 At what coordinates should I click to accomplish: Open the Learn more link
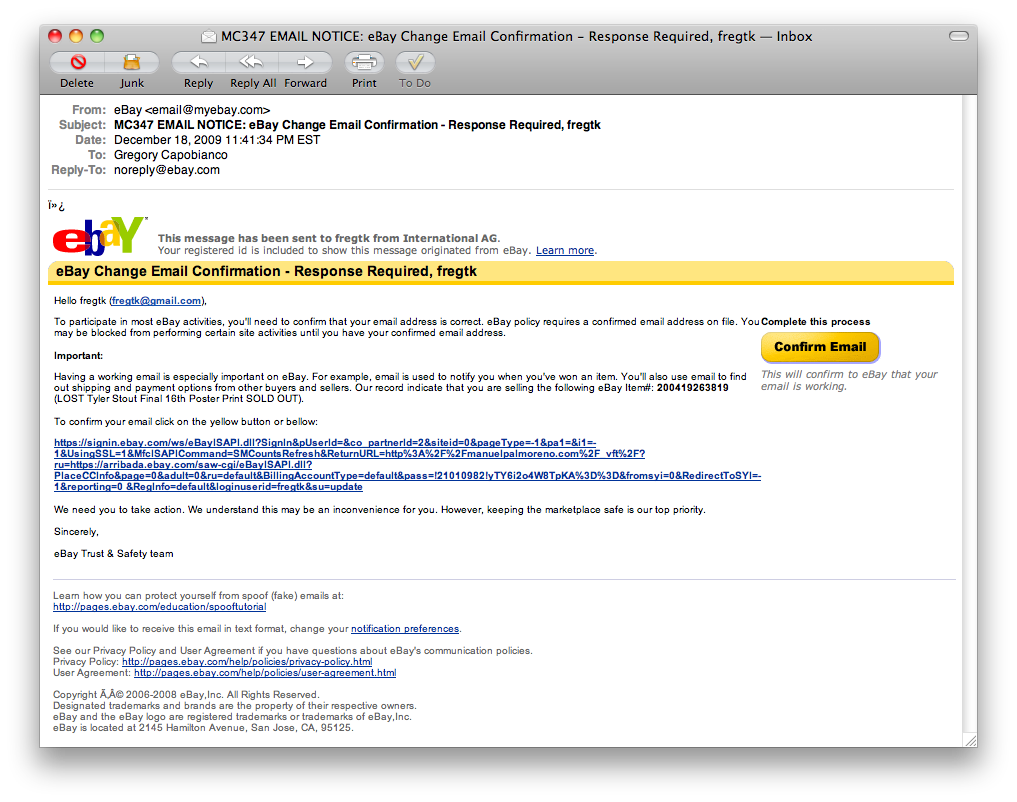[565, 250]
